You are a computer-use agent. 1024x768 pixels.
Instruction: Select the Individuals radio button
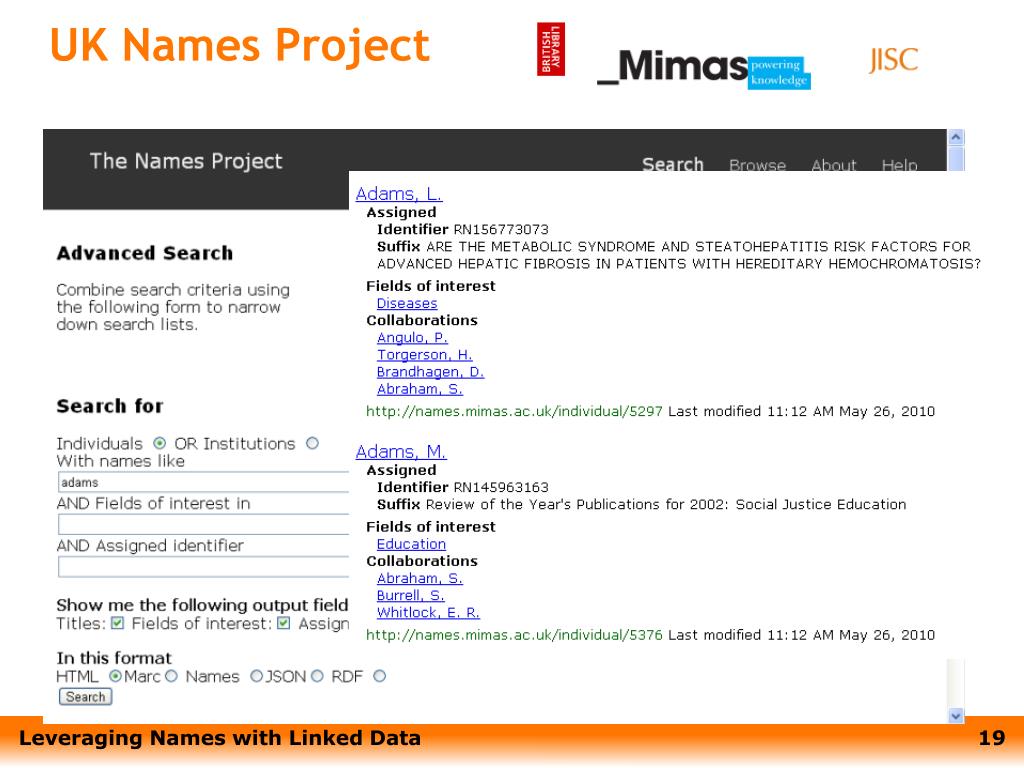tap(159, 443)
